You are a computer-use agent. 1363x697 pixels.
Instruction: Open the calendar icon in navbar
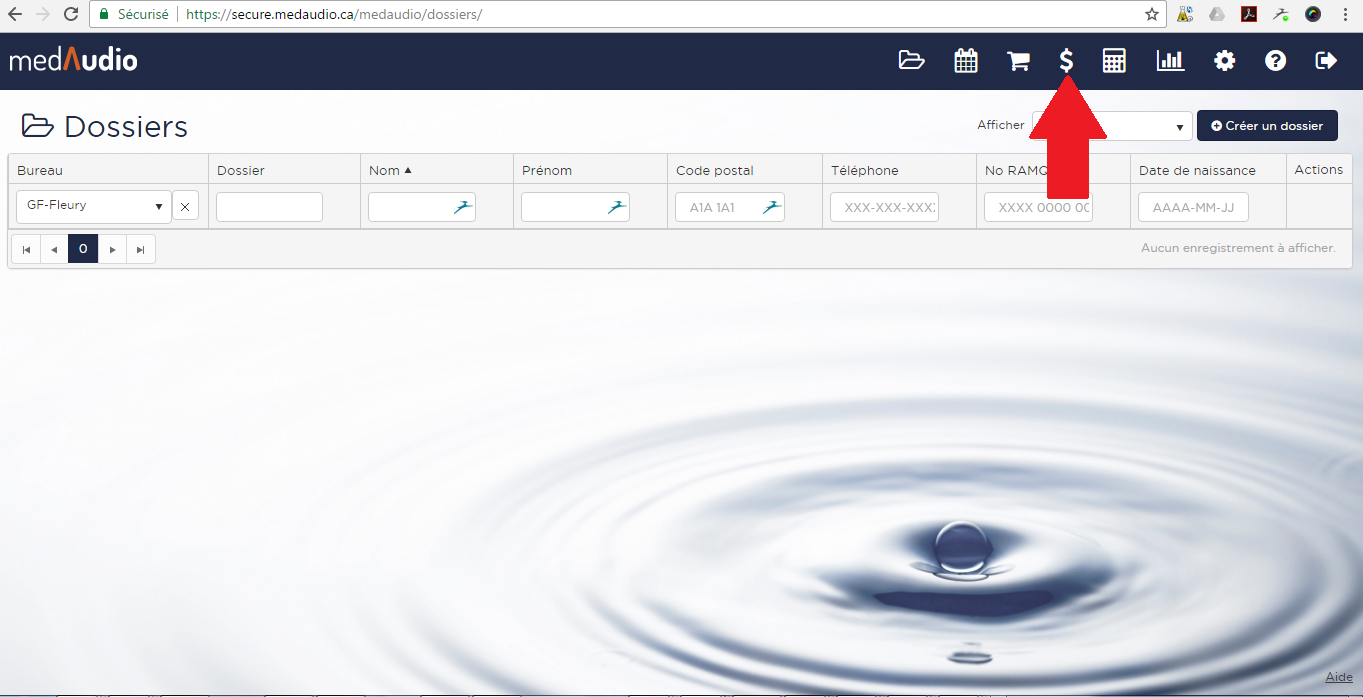coord(965,61)
